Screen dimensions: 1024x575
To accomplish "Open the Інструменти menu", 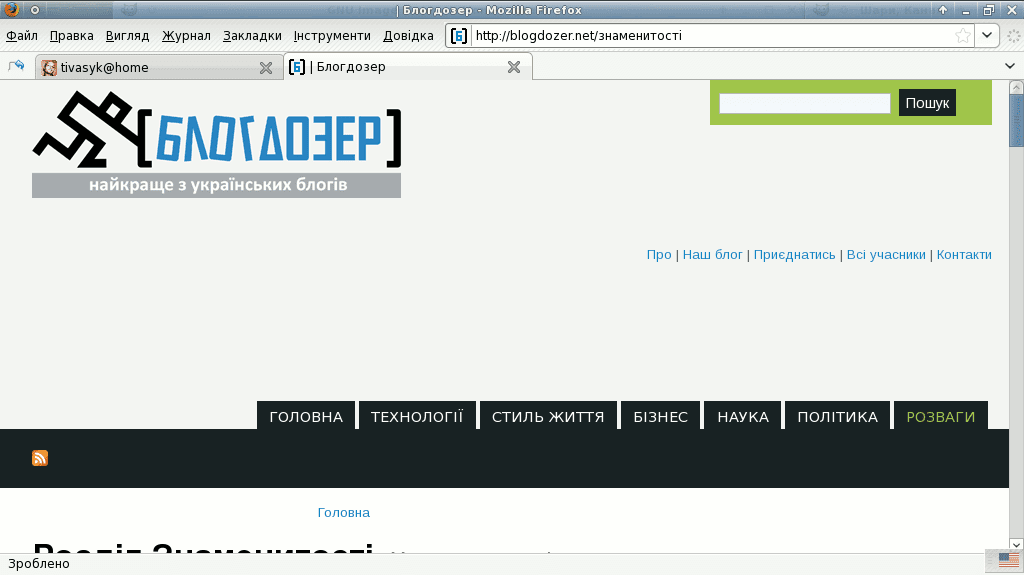I will (x=332, y=36).
